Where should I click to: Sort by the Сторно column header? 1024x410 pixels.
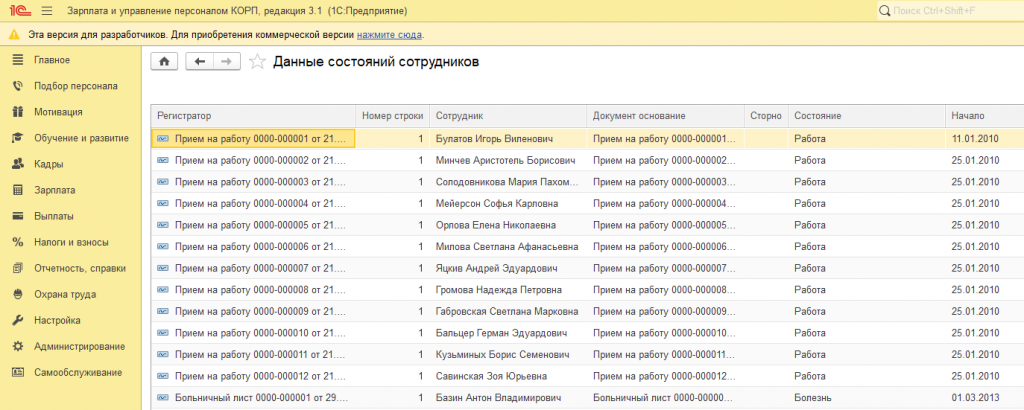(766, 116)
